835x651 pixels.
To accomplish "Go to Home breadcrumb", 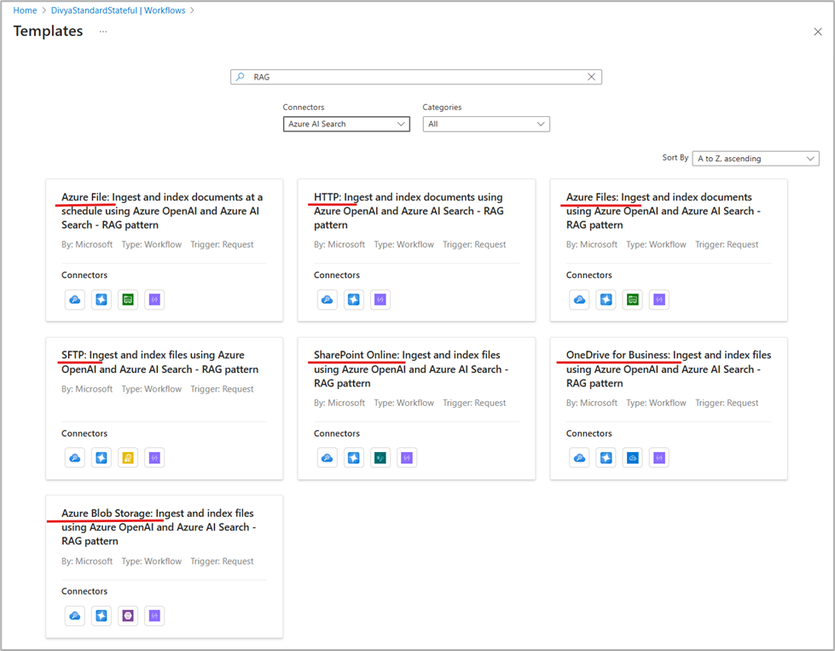I will pos(25,10).
